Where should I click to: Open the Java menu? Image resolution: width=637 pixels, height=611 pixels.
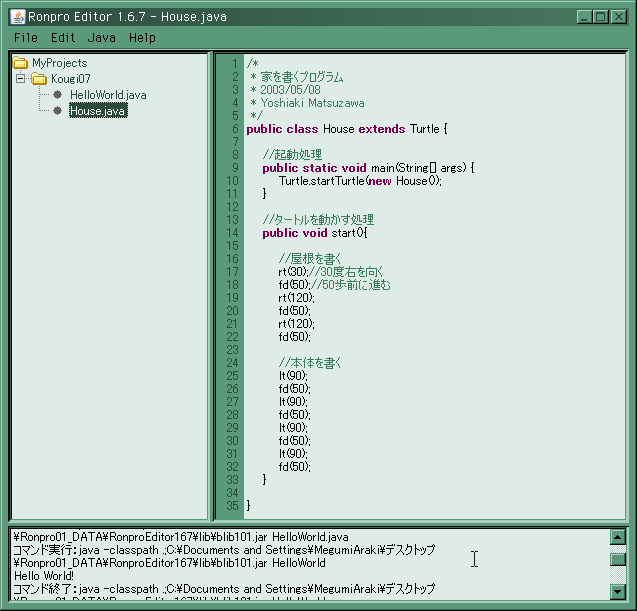pyautogui.click(x=101, y=38)
